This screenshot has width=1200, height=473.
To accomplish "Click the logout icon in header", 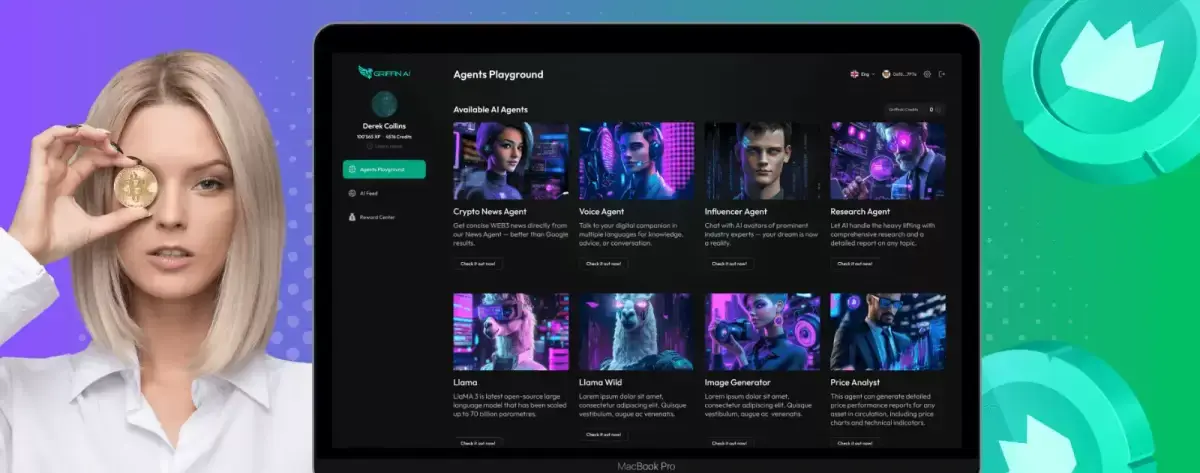I will (x=942, y=74).
